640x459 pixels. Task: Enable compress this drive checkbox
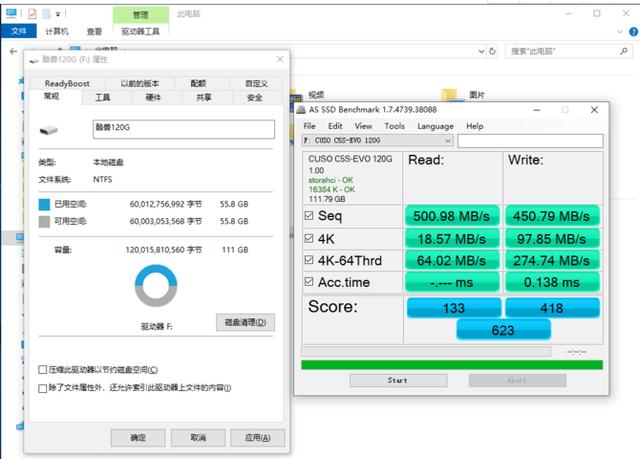pyautogui.click(x=42, y=370)
